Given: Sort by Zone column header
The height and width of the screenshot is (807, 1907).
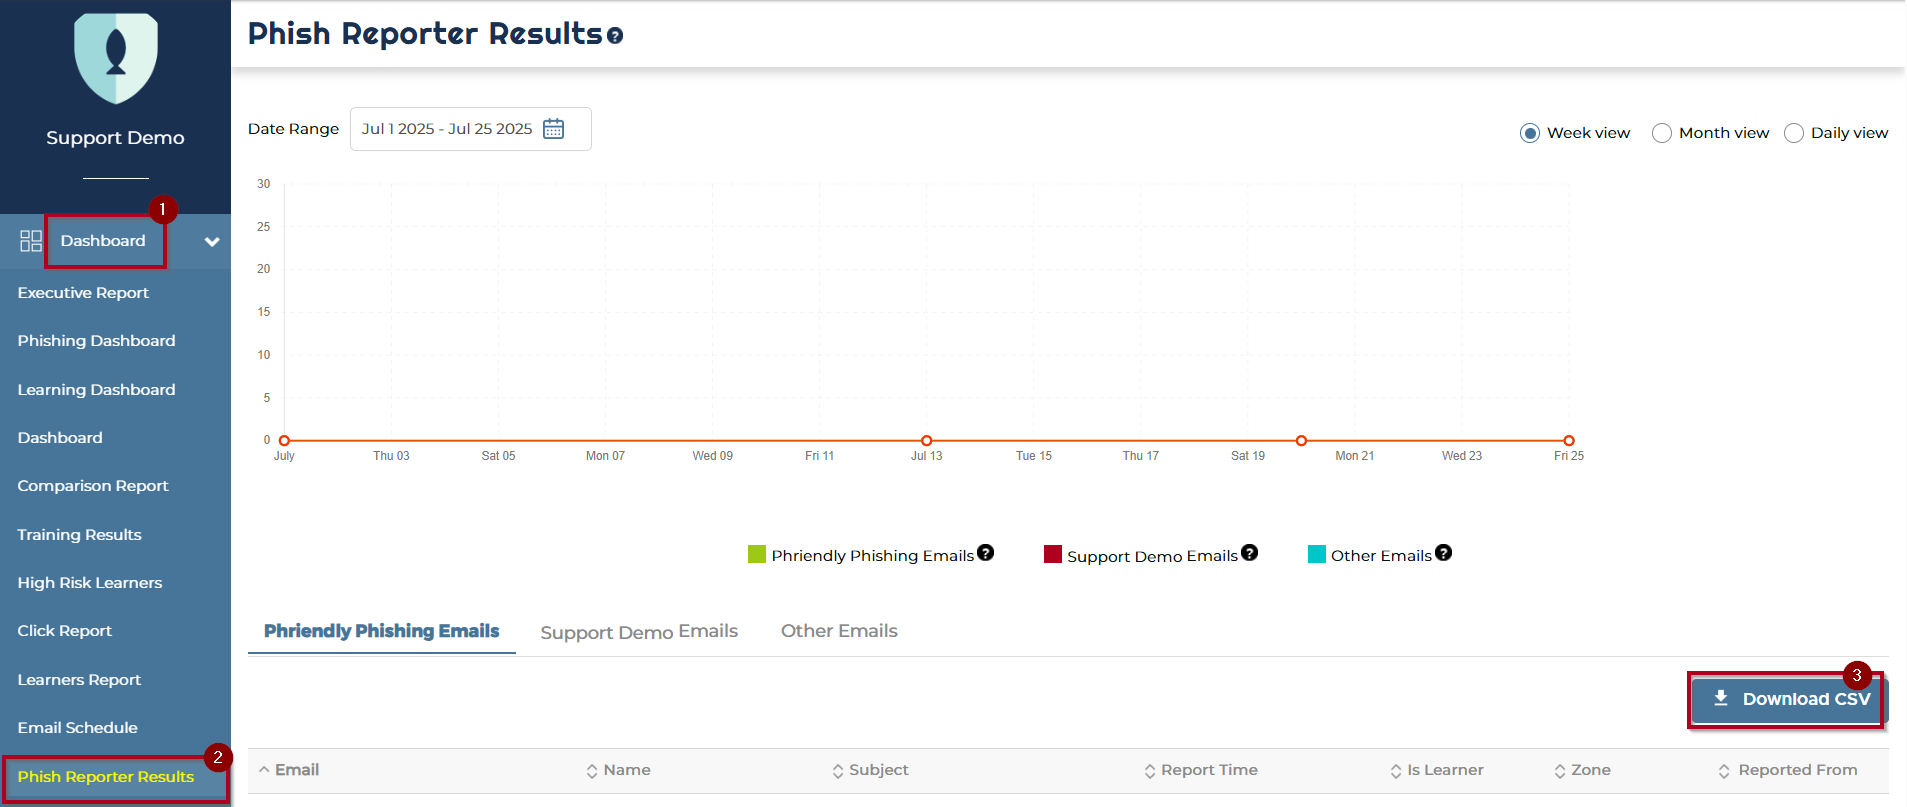Looking at the screenshot, I should (x=1589, y=770).
